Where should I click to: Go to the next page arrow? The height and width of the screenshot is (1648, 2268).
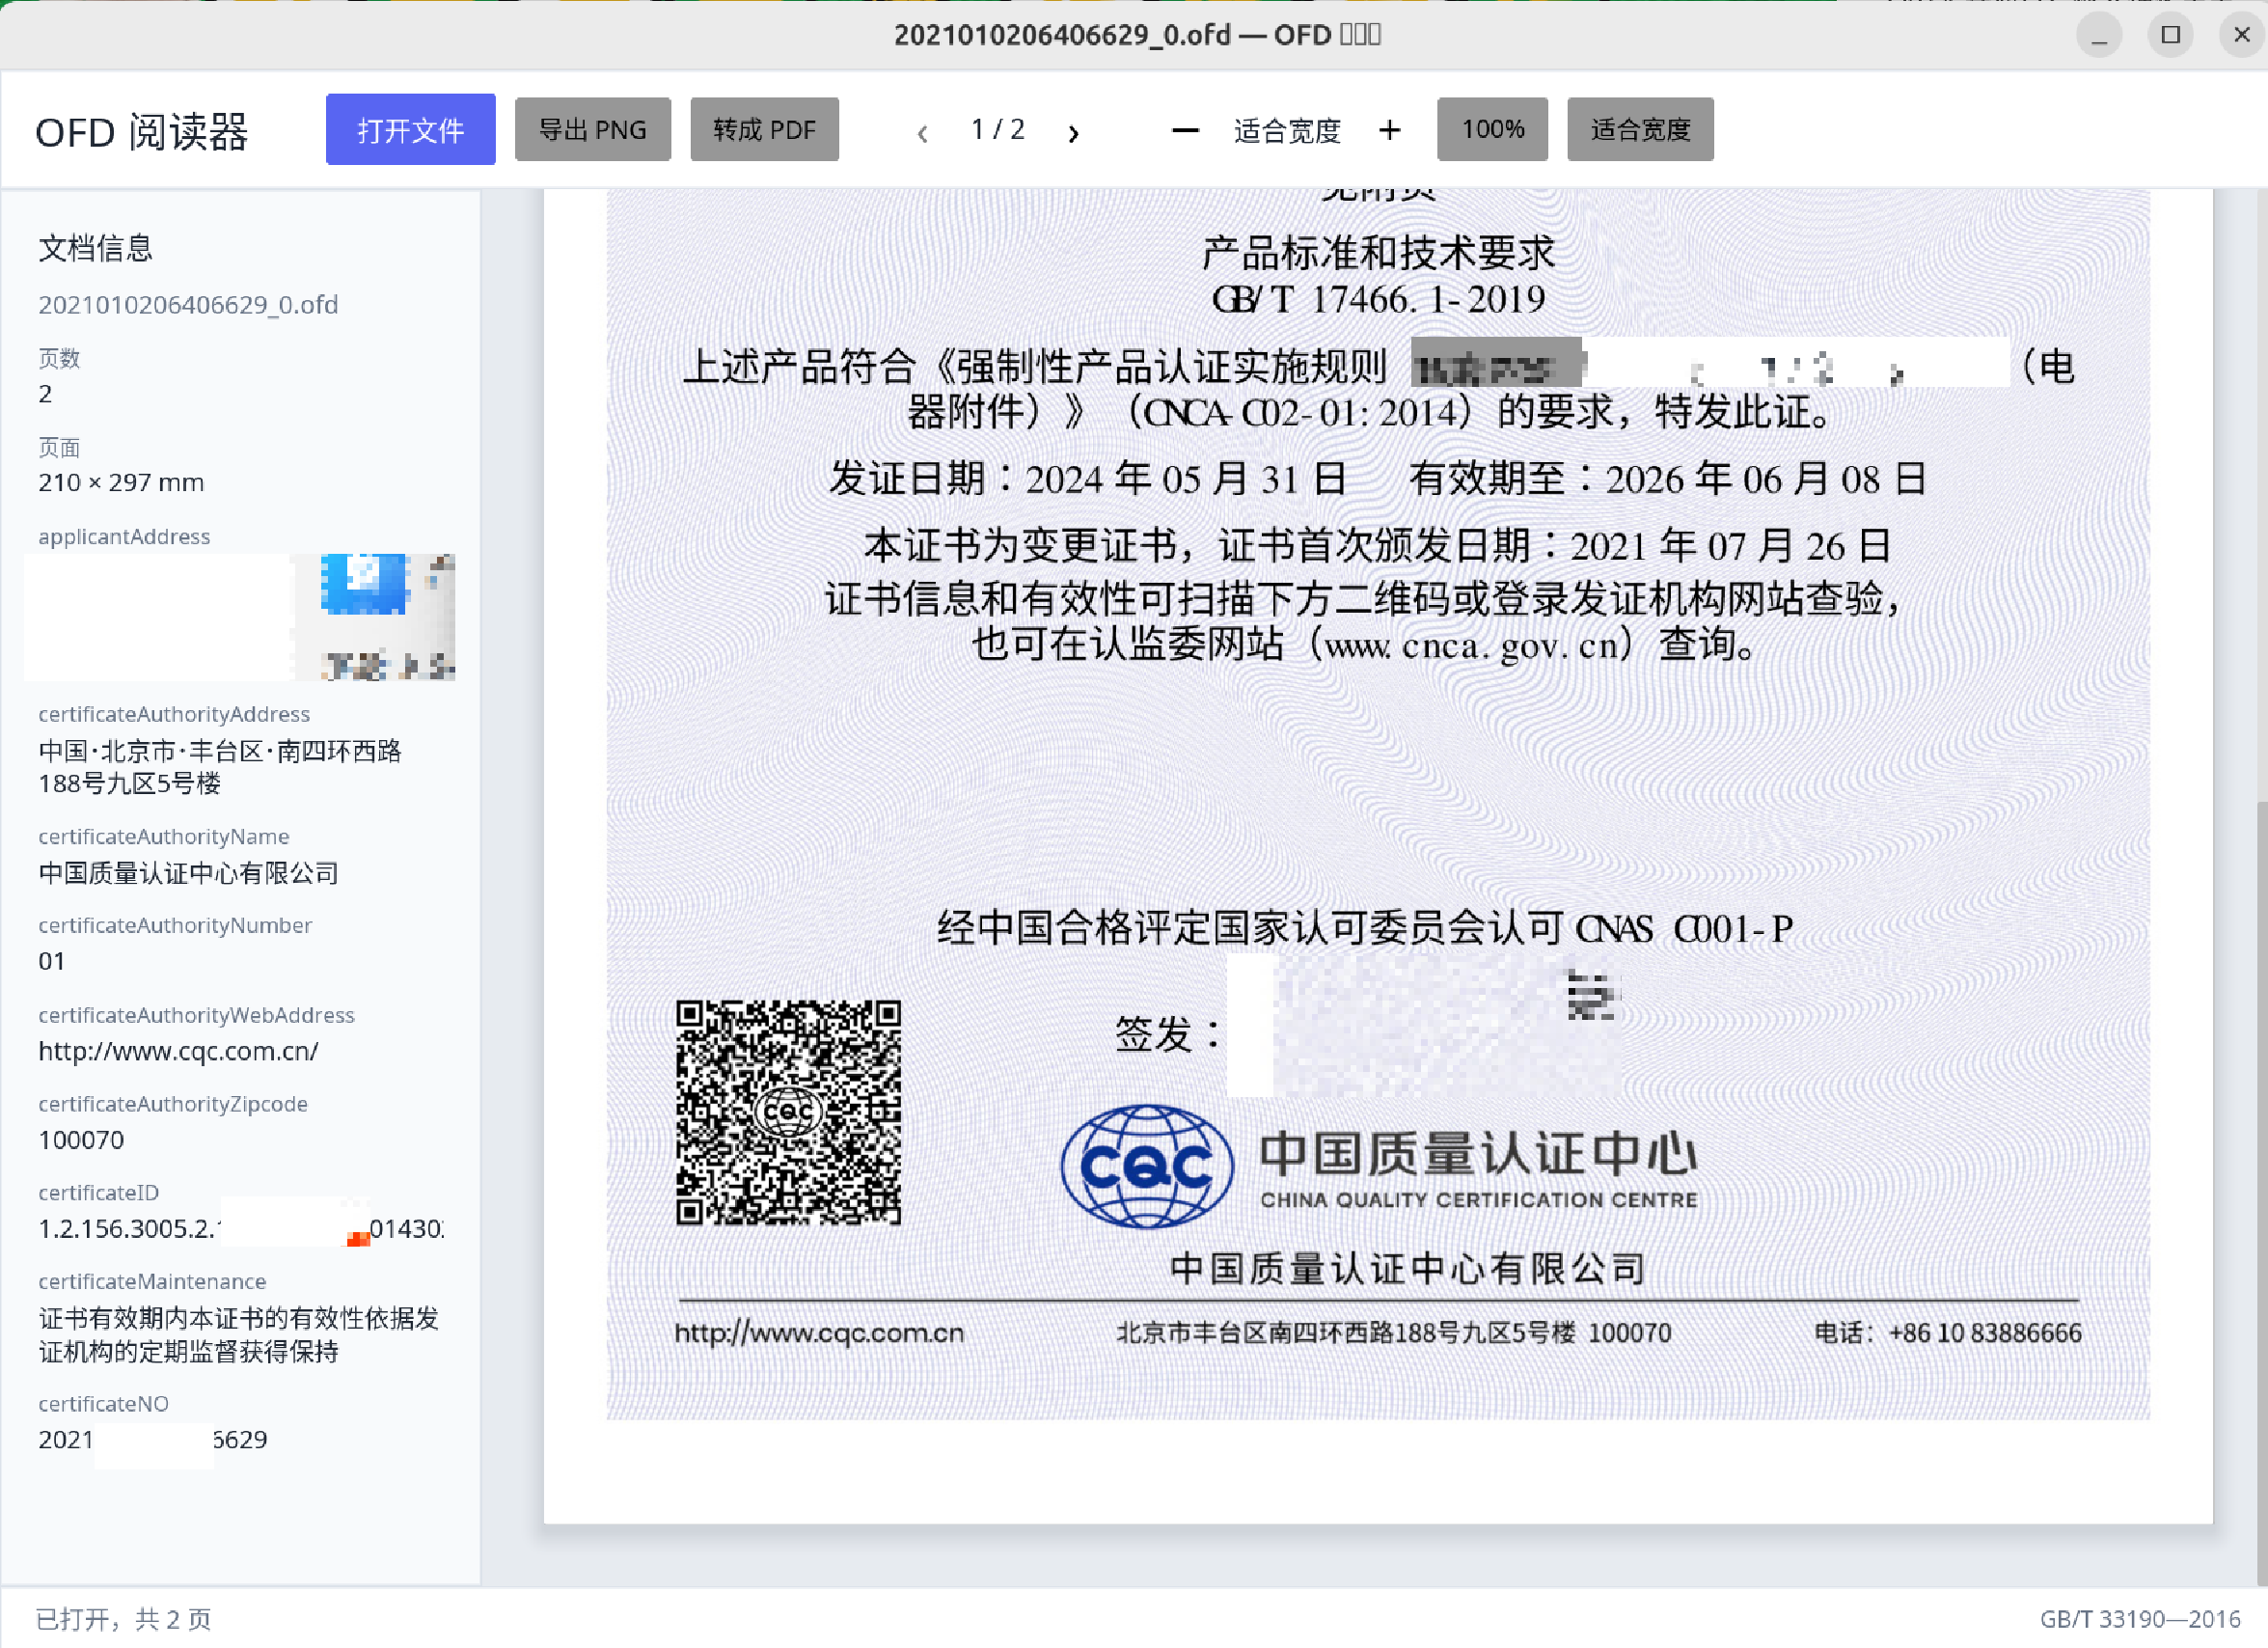(x=1074, y=132)
